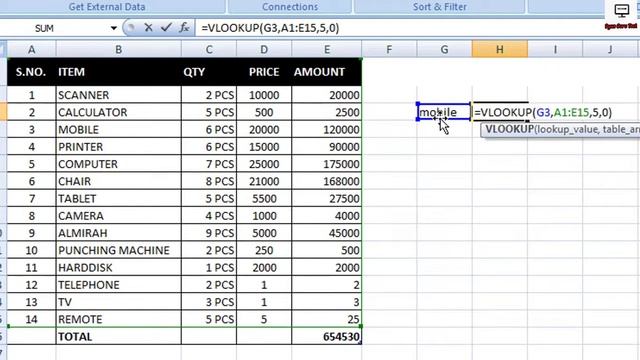Open Insert Function fx dialog

coord(184,28)
